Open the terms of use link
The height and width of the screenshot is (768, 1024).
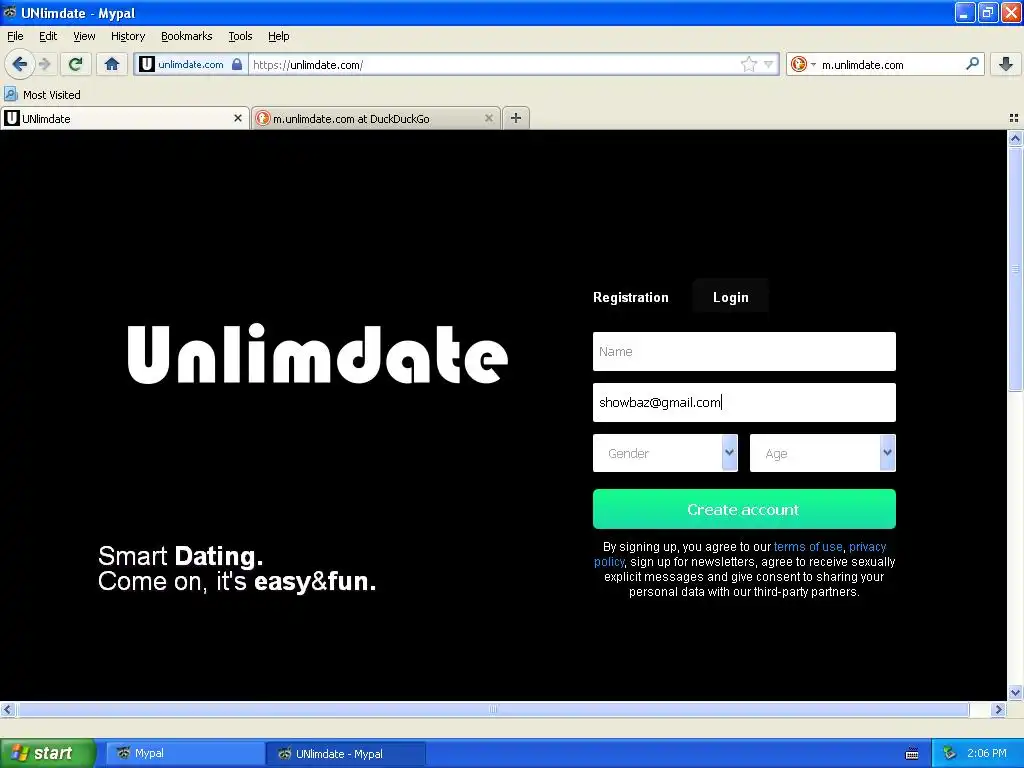808,547
